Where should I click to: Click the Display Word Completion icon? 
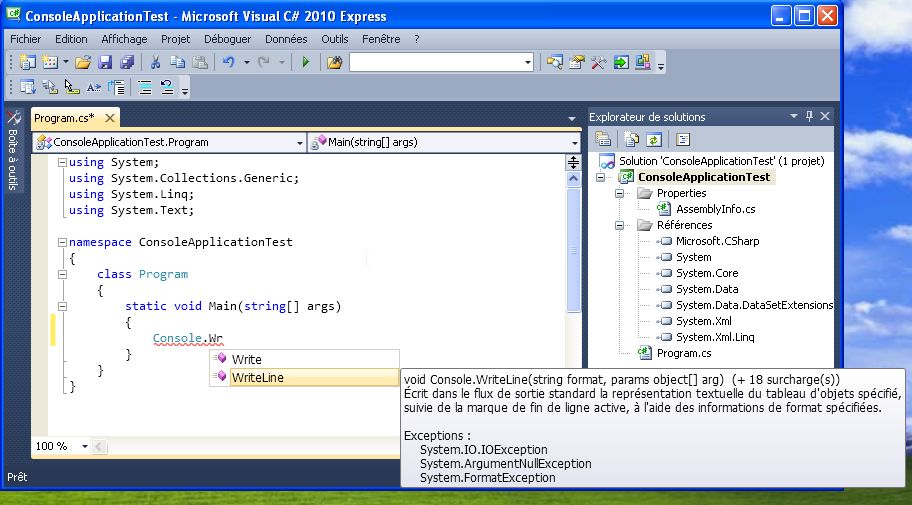(94, 87)
